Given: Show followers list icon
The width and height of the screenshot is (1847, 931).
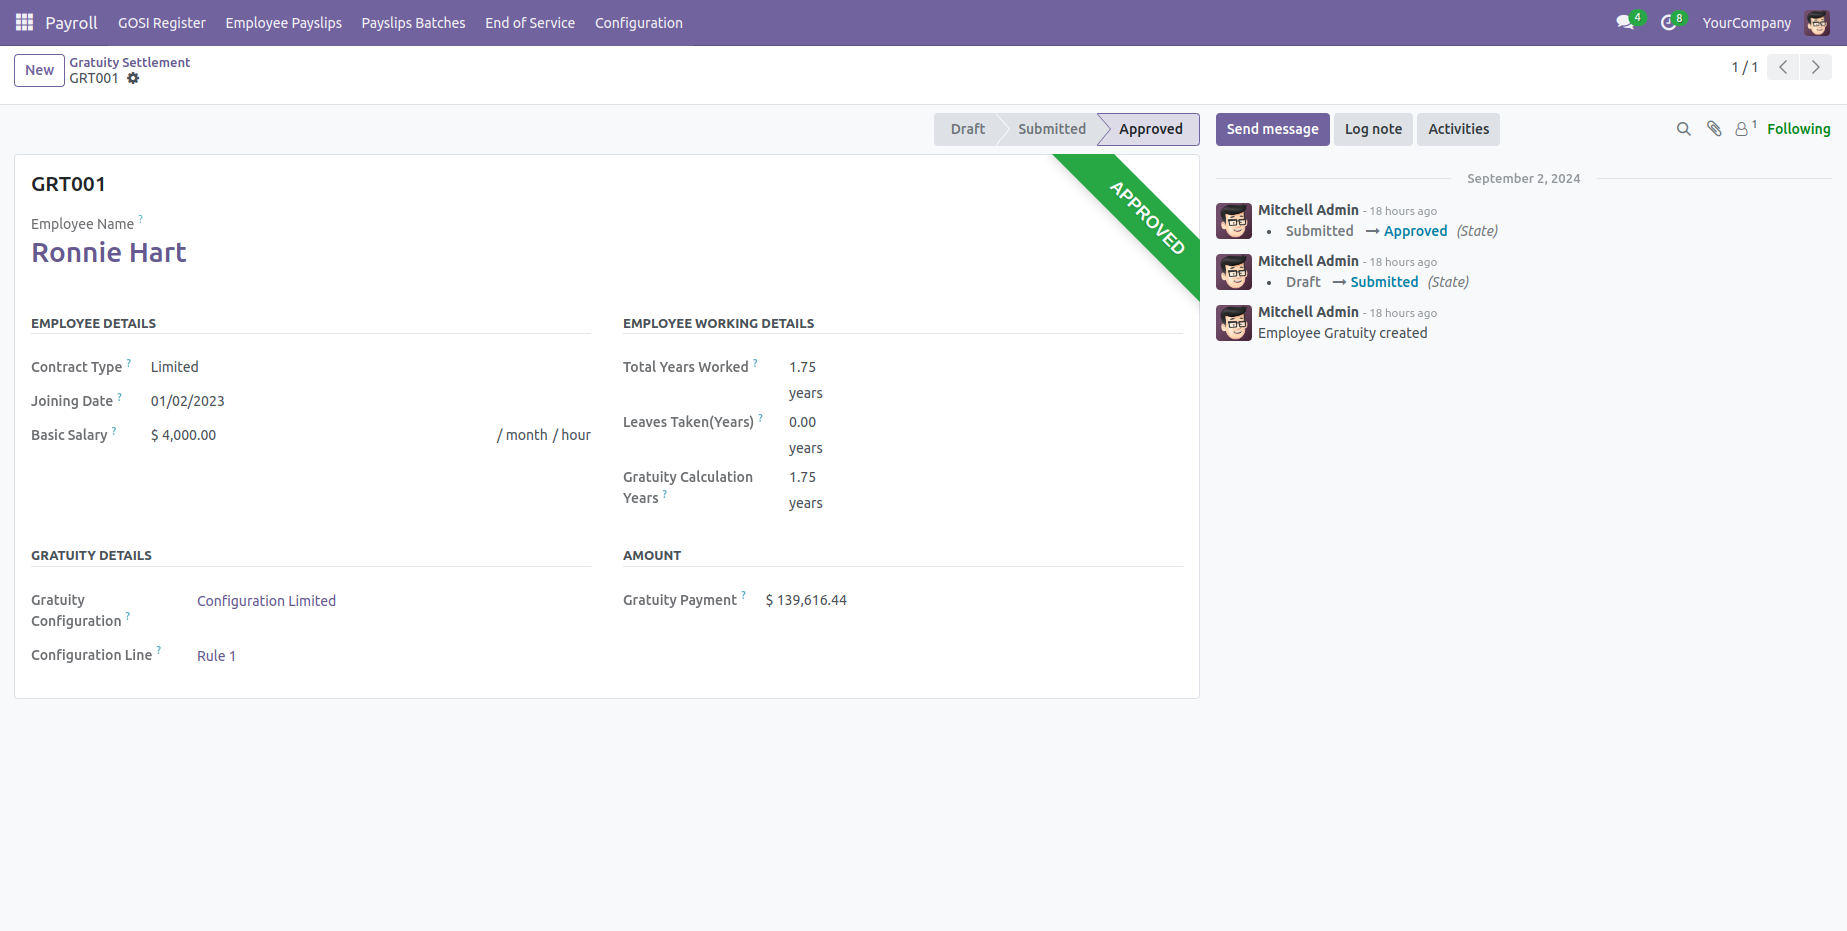Looking at the screenshot, I should tap(1743, 129).
